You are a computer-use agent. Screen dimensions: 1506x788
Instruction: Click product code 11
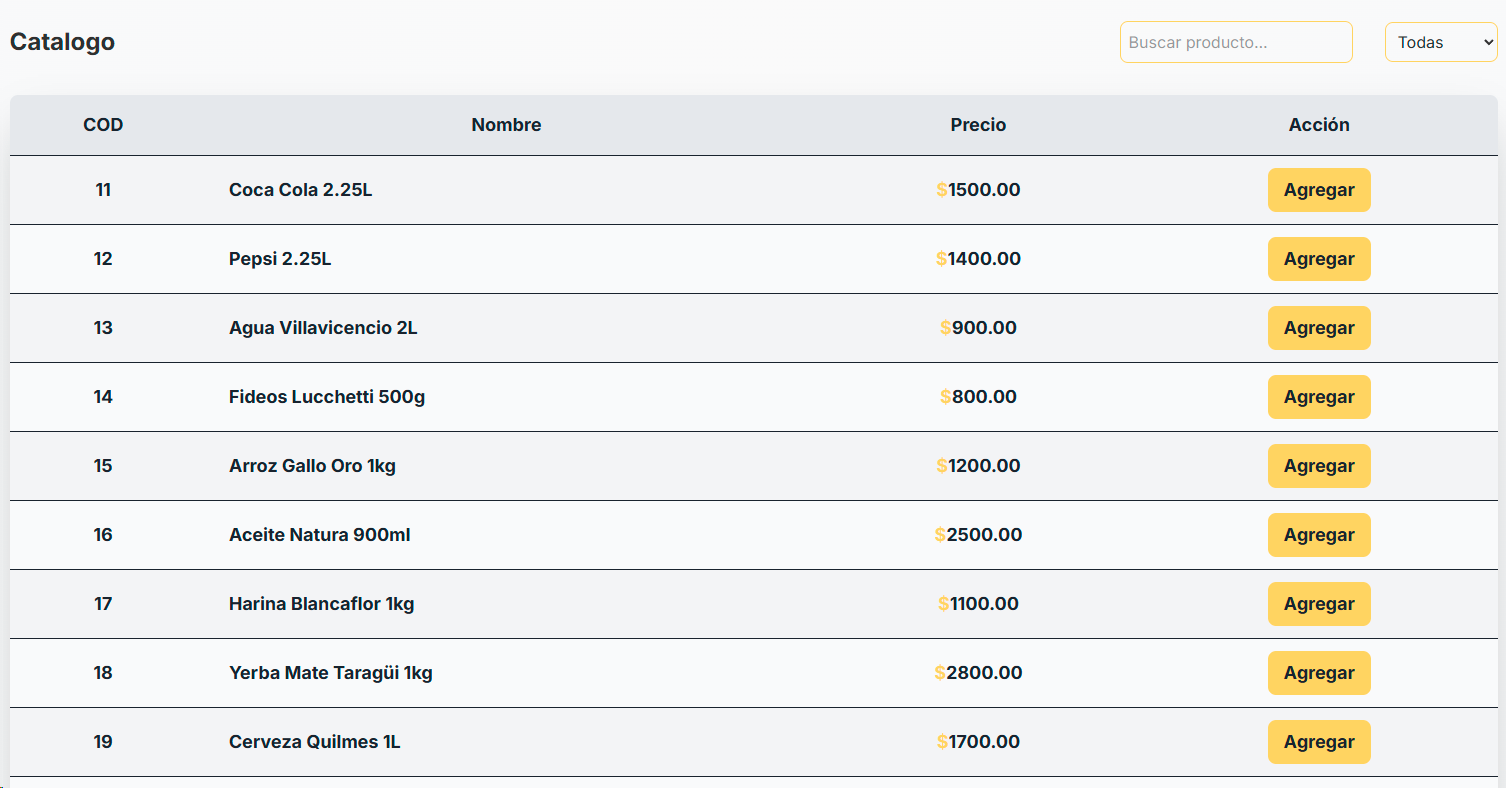coord(103,190)
